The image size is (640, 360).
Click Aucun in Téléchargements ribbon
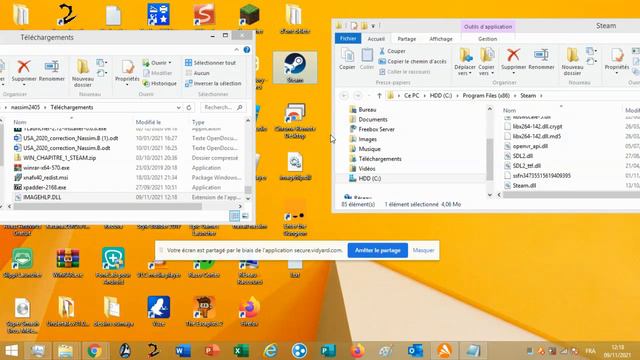click(198, 73)
